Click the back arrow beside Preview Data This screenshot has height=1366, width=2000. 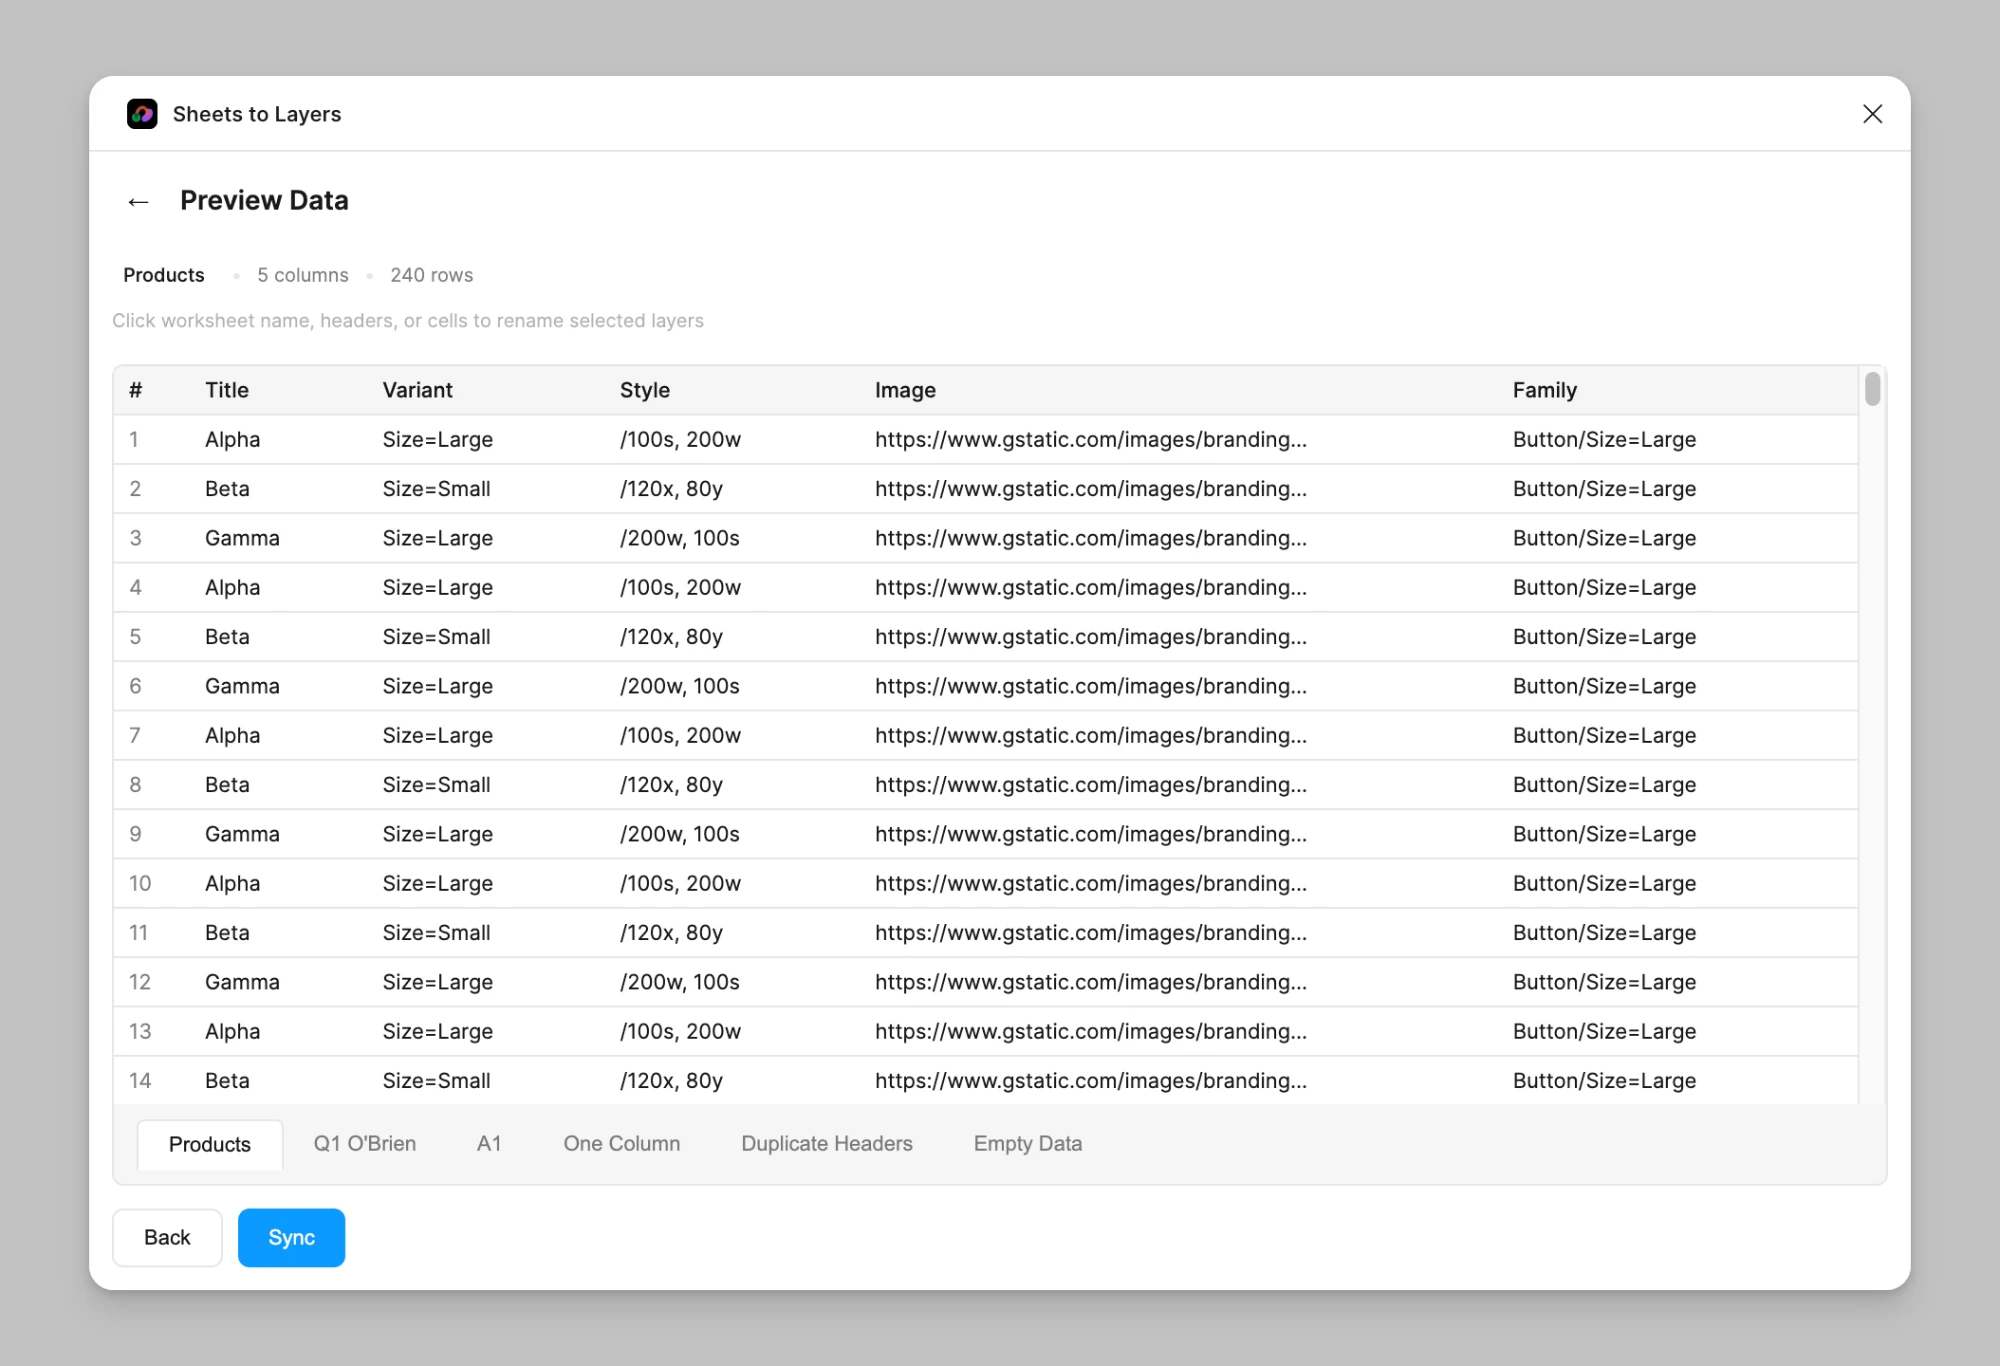[138, 202]
